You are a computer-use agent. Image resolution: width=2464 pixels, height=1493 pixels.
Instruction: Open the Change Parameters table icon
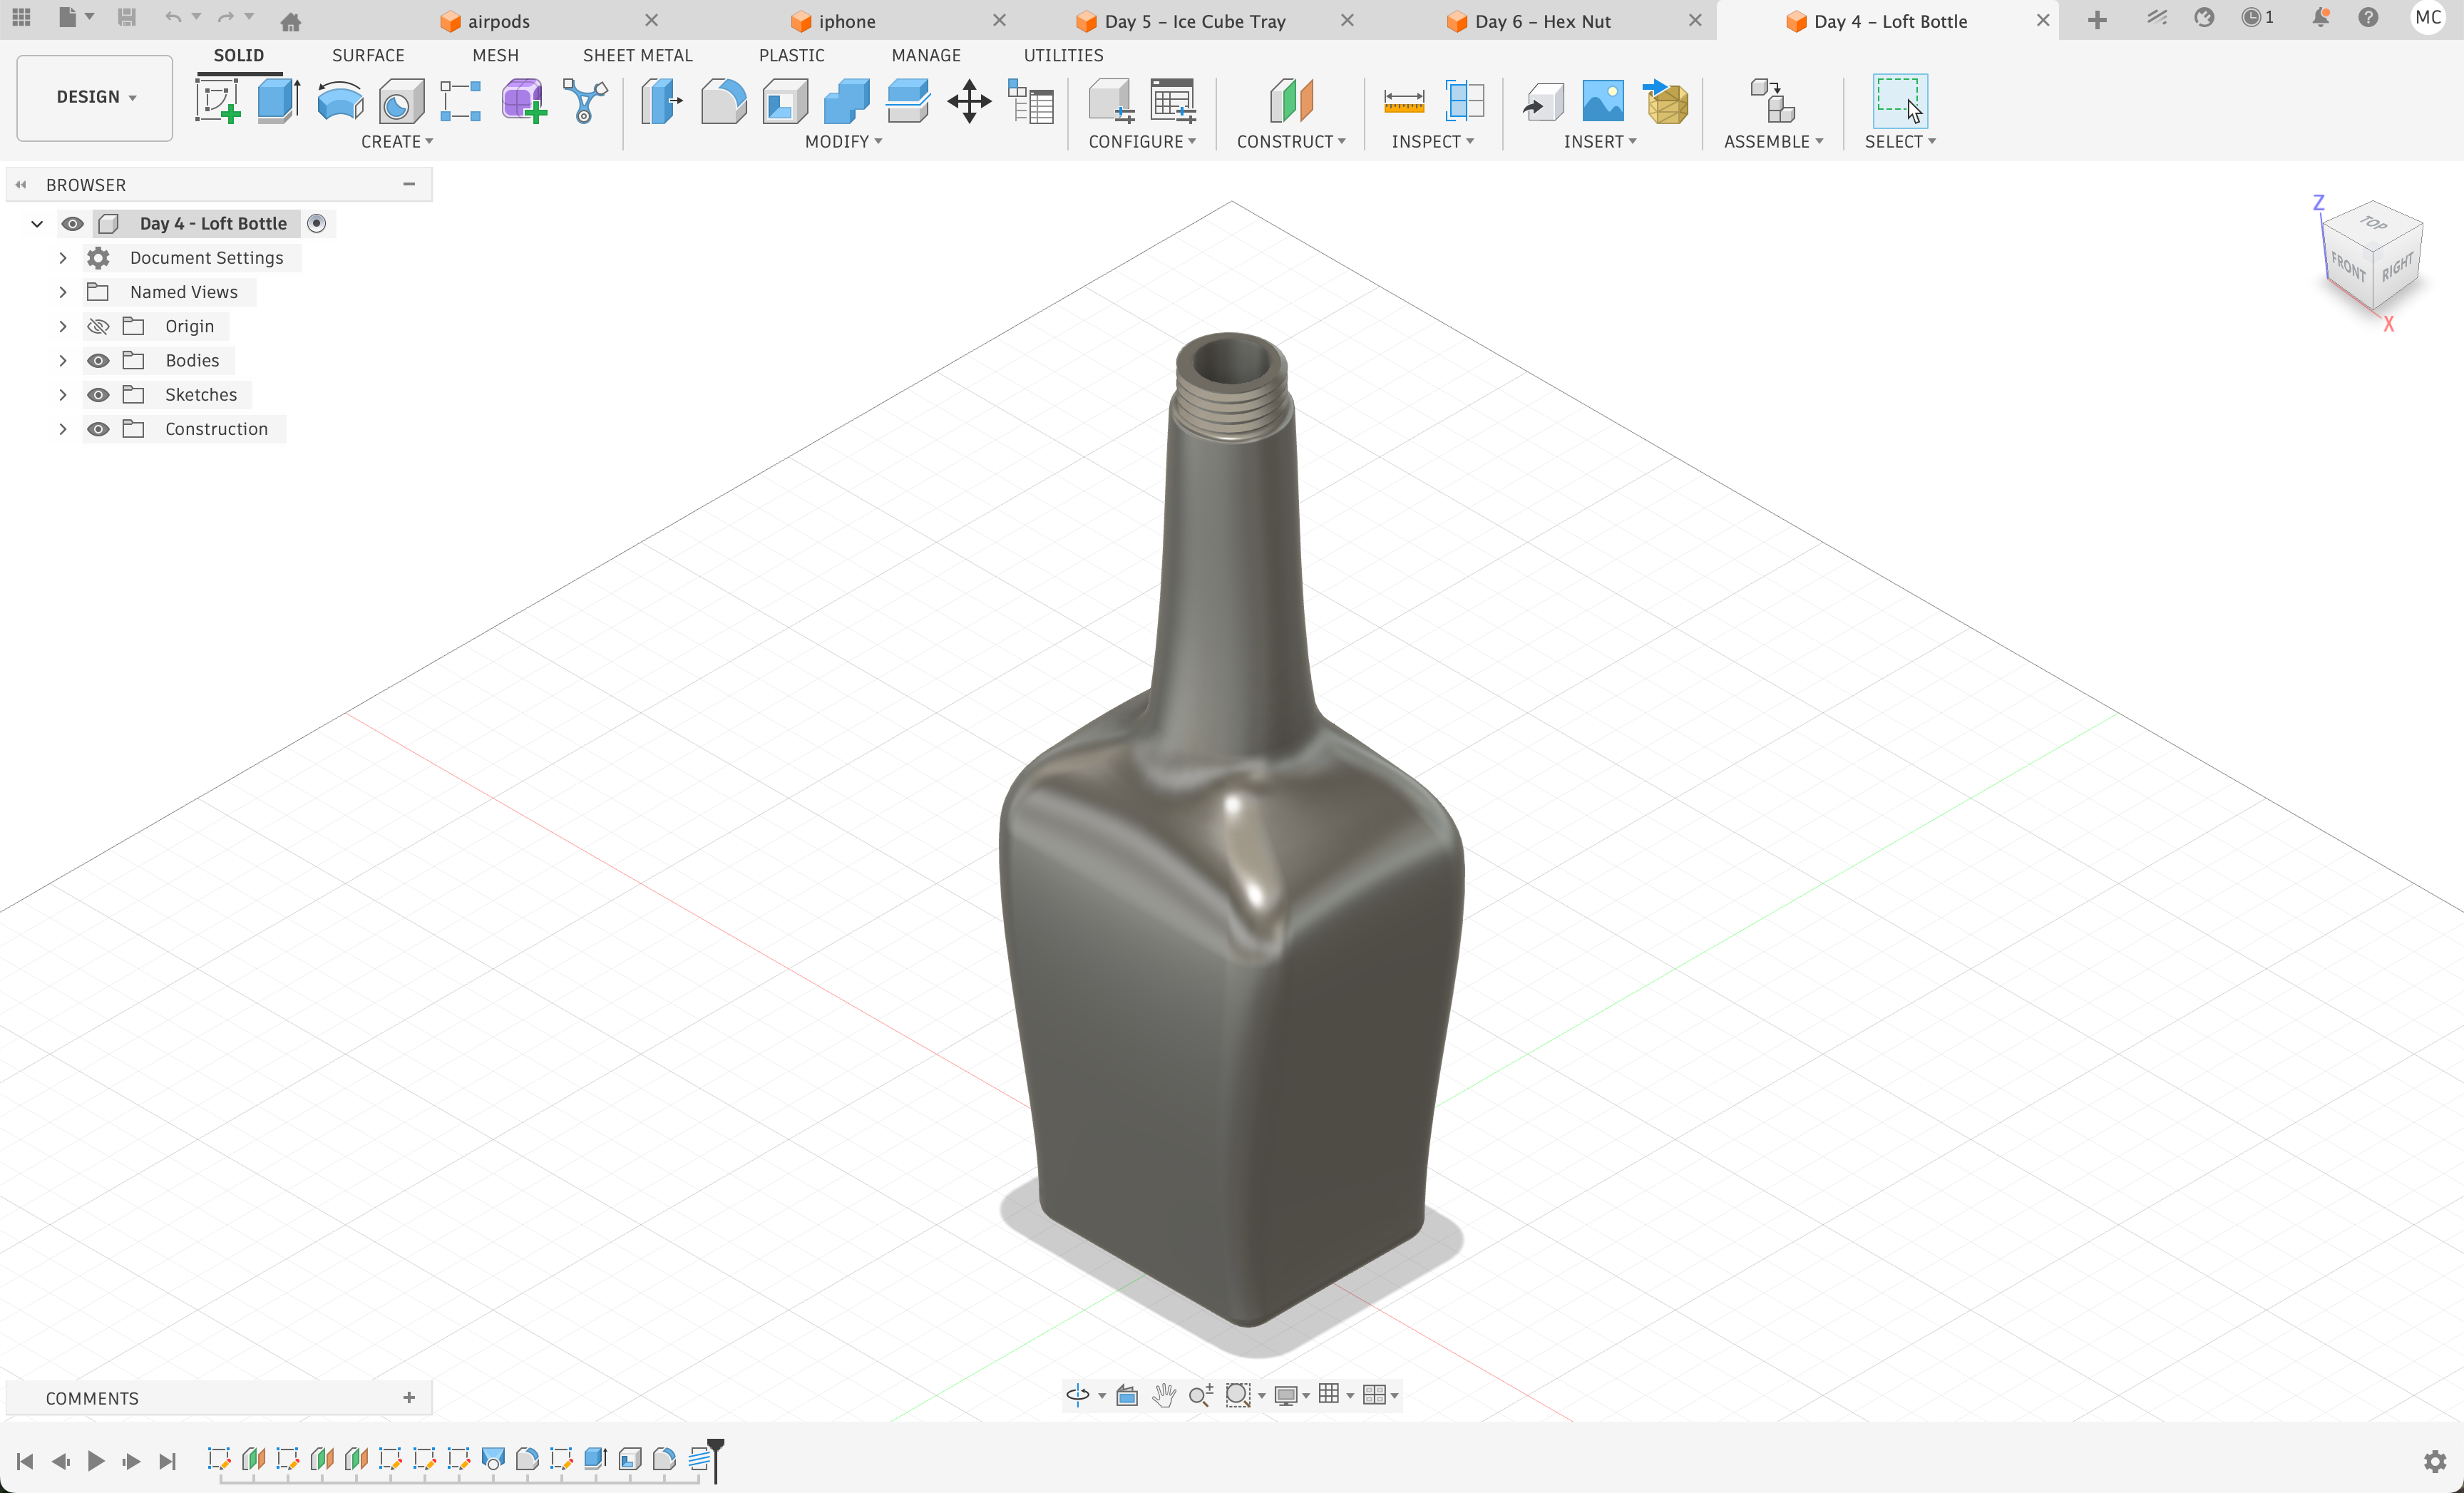pyautogui.click(x=1031, y=101)
